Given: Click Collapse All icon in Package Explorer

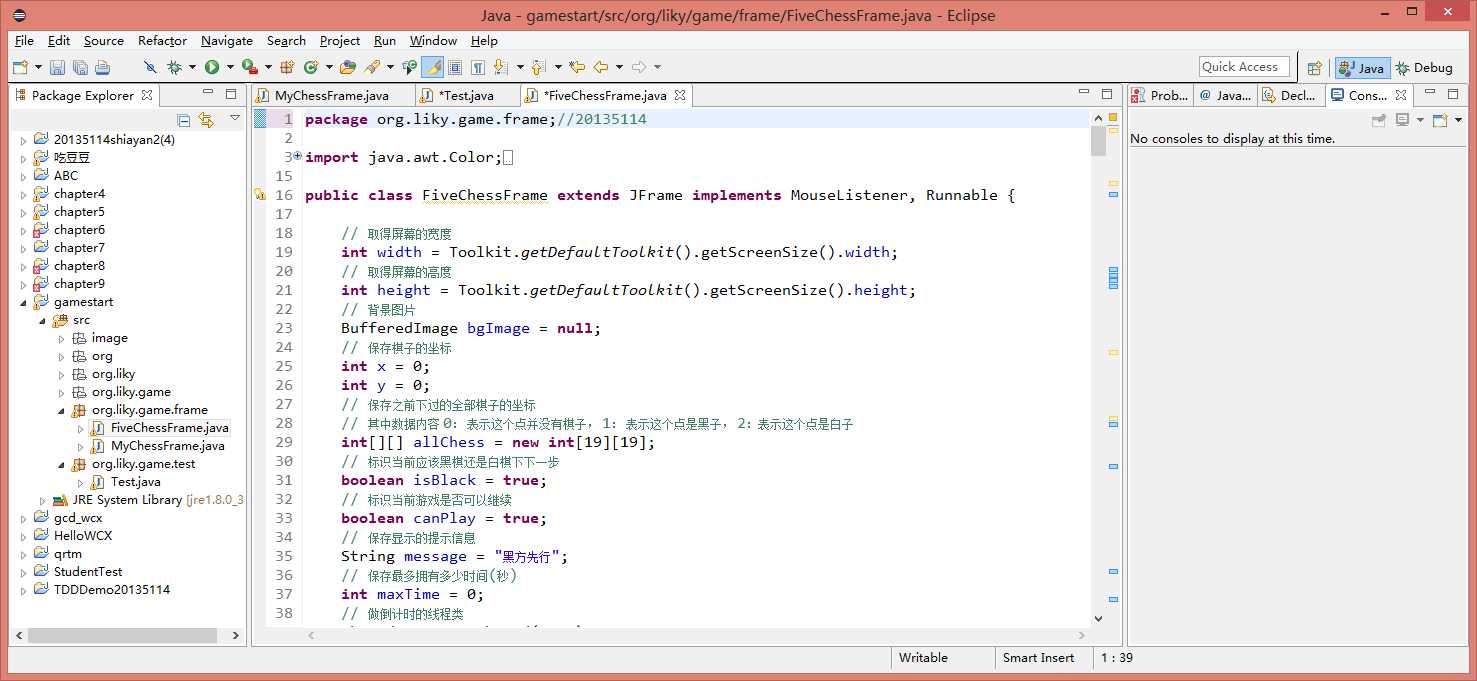Looking at the screenshot, I should tap(183, 120).
